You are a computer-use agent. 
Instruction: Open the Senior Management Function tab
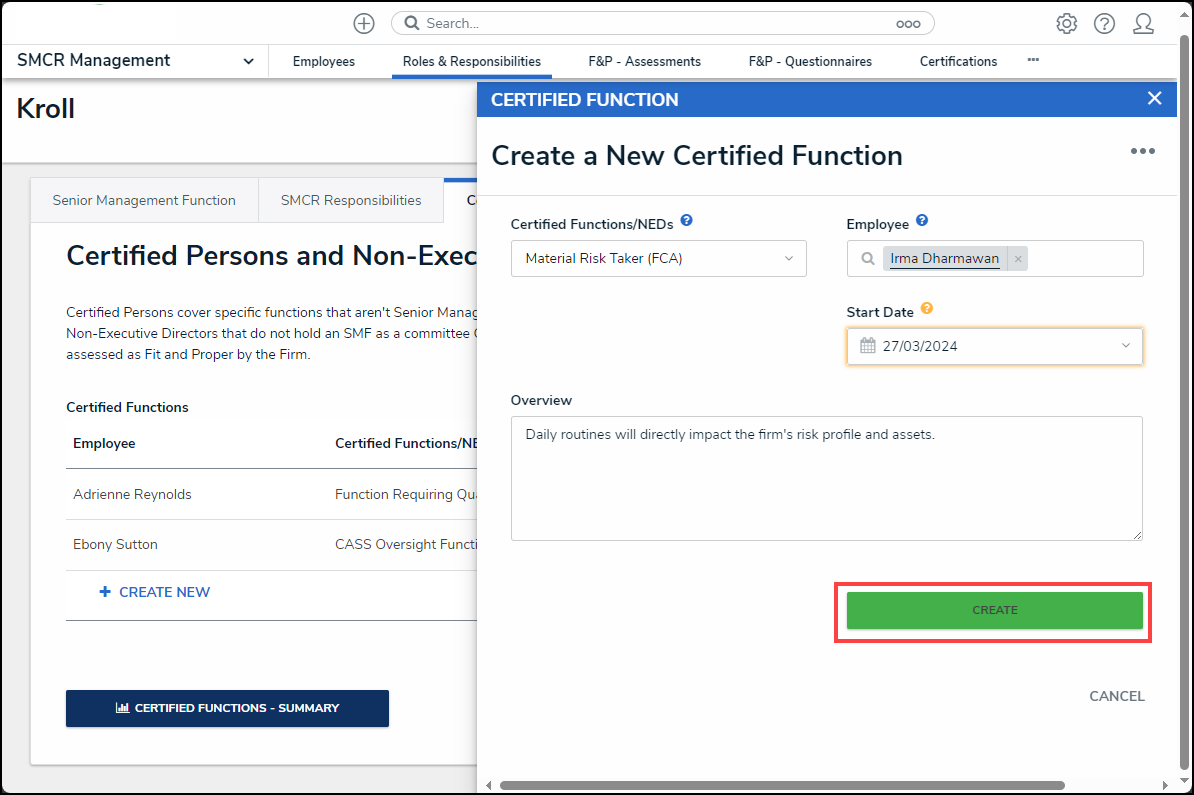144,200
